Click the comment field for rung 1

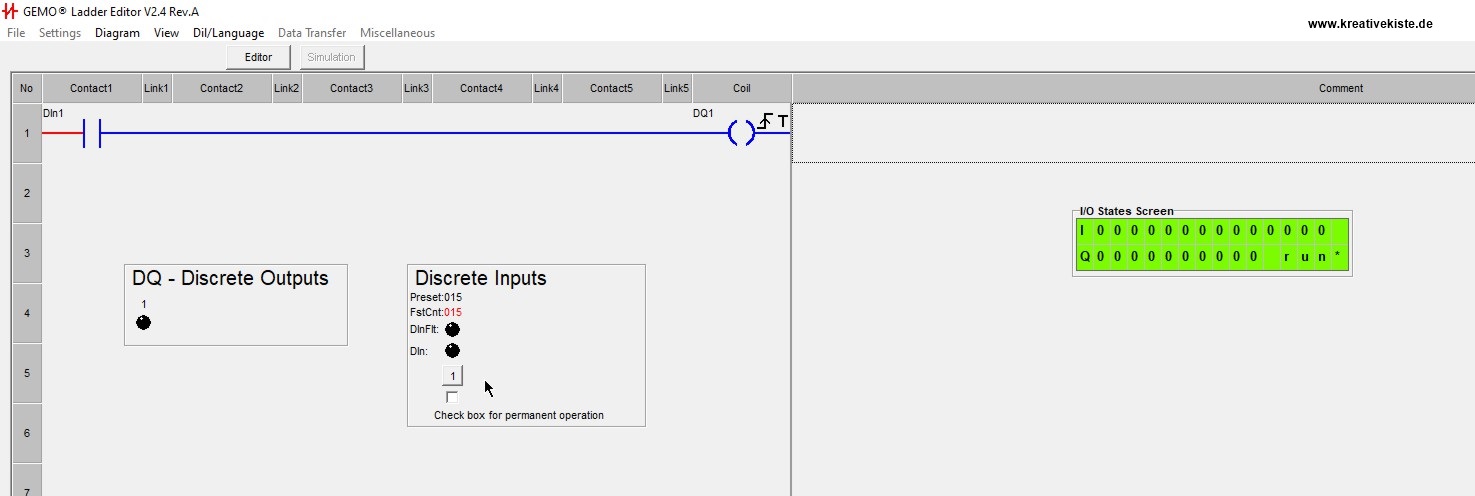[1133, 133]
